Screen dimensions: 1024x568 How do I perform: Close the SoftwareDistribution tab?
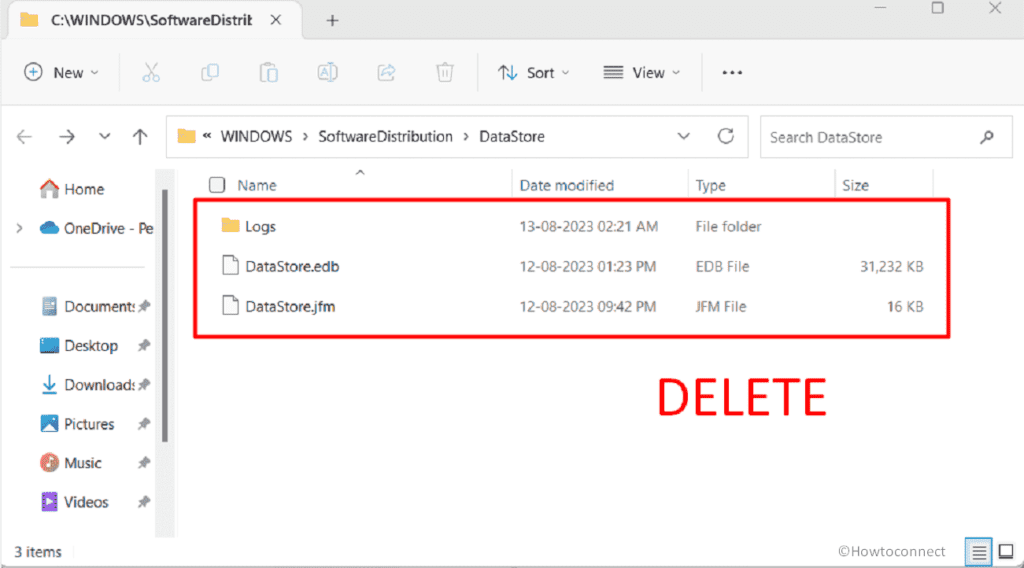coord(276,20)
